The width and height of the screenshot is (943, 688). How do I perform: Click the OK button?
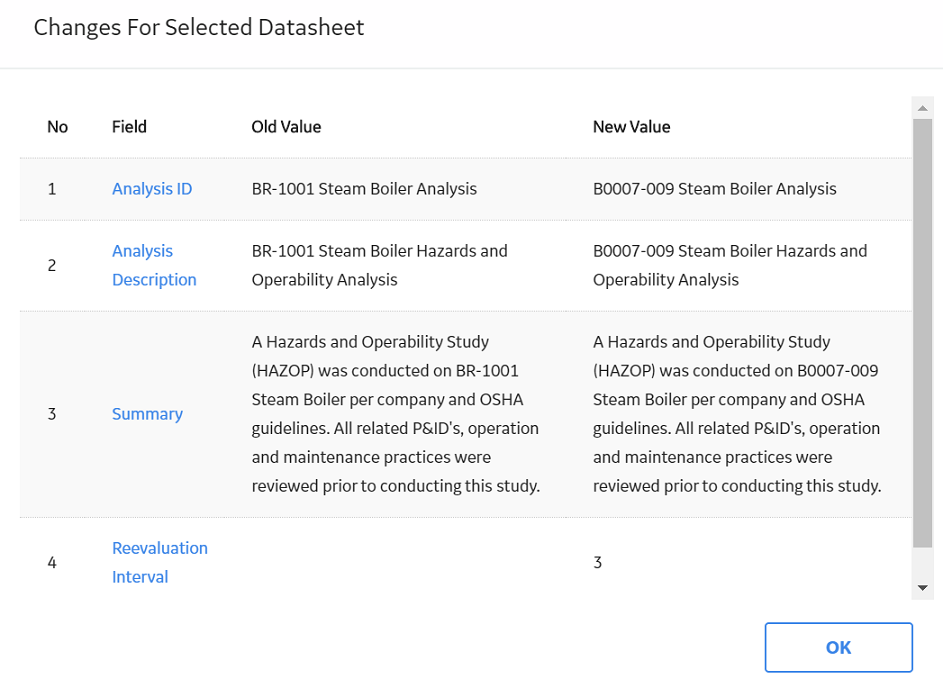[838, 647]
